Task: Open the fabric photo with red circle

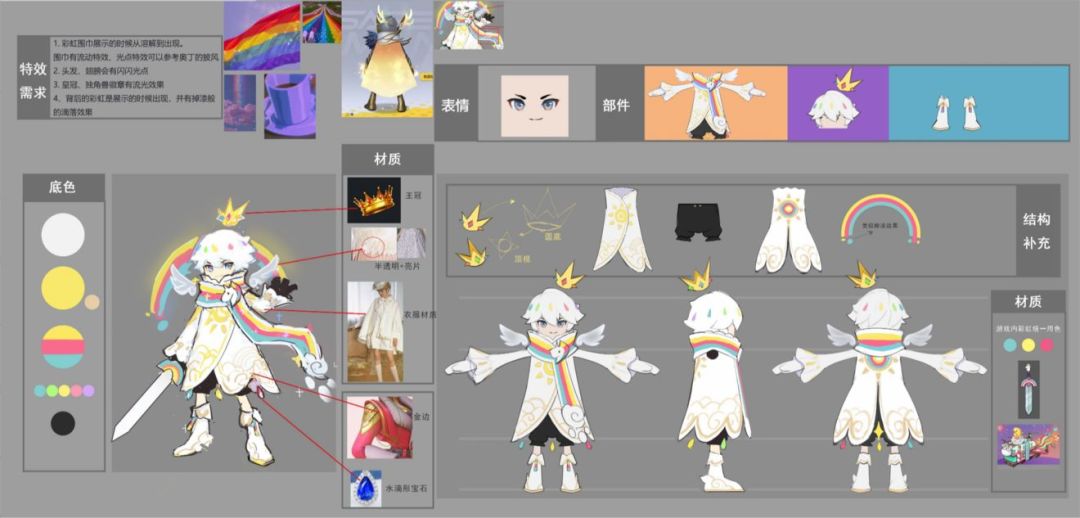Action: pyautogui.click(x=373, y=244)
